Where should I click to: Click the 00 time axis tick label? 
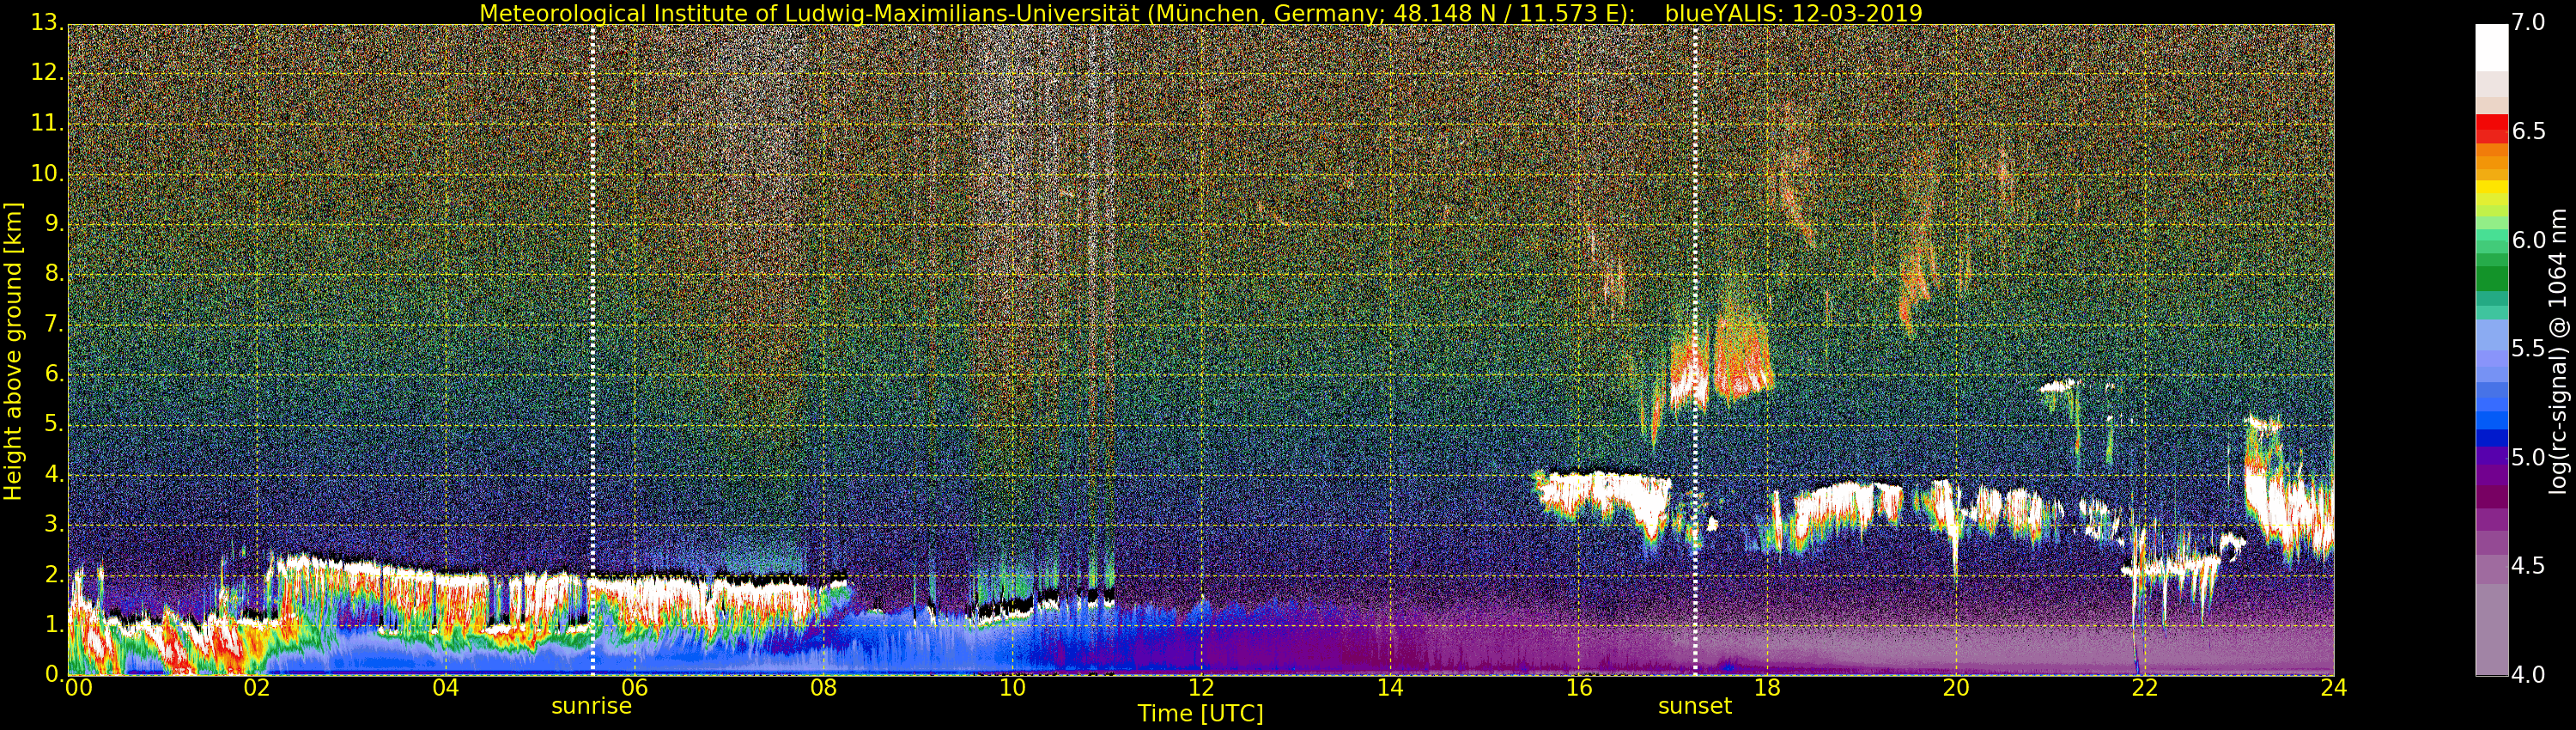(78, 688)
